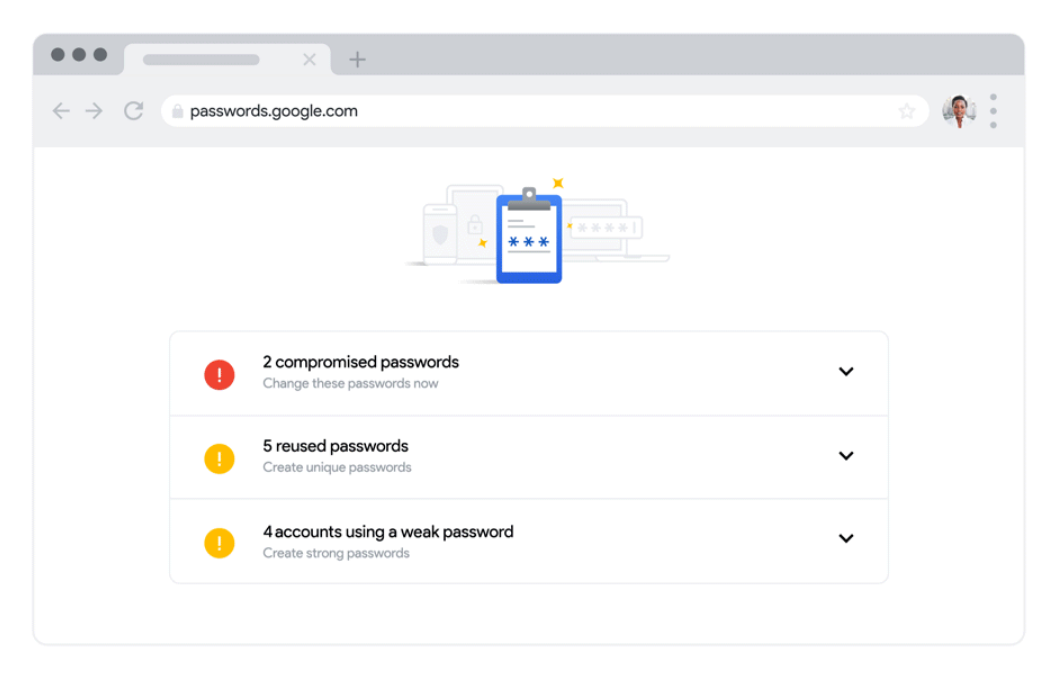Viewport: 1055px width, 695px height.
Task: Click the padlock icon in address bar
Action: click(x=176, y=111)
